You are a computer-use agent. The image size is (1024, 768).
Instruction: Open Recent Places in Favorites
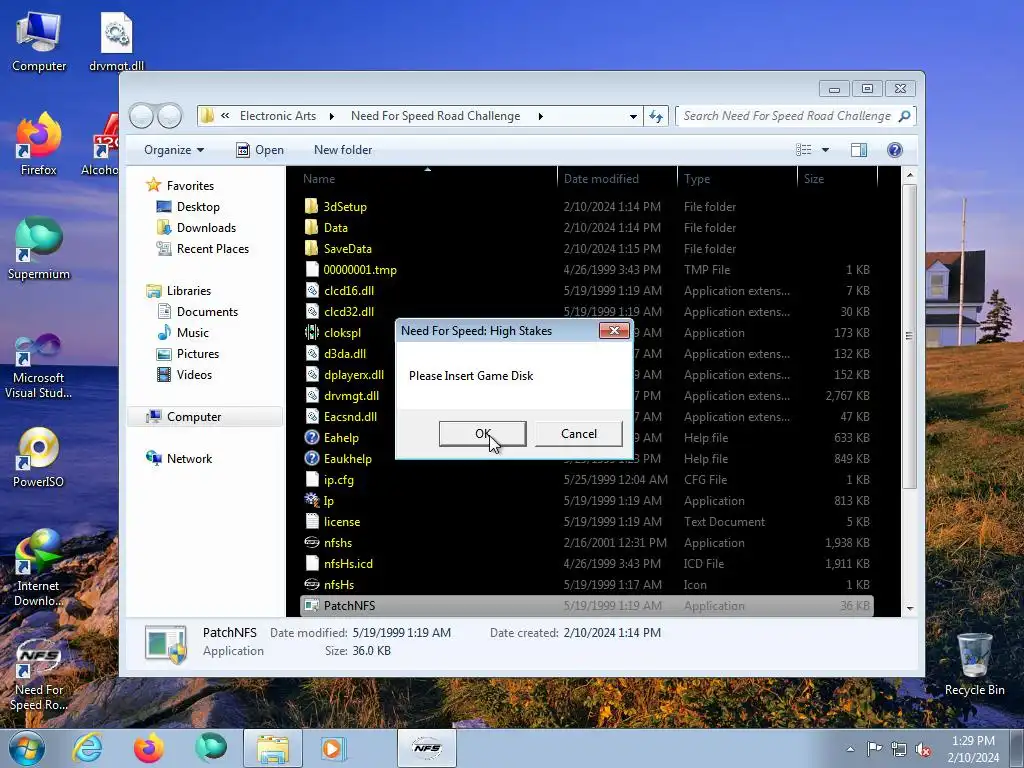point(212,249)
